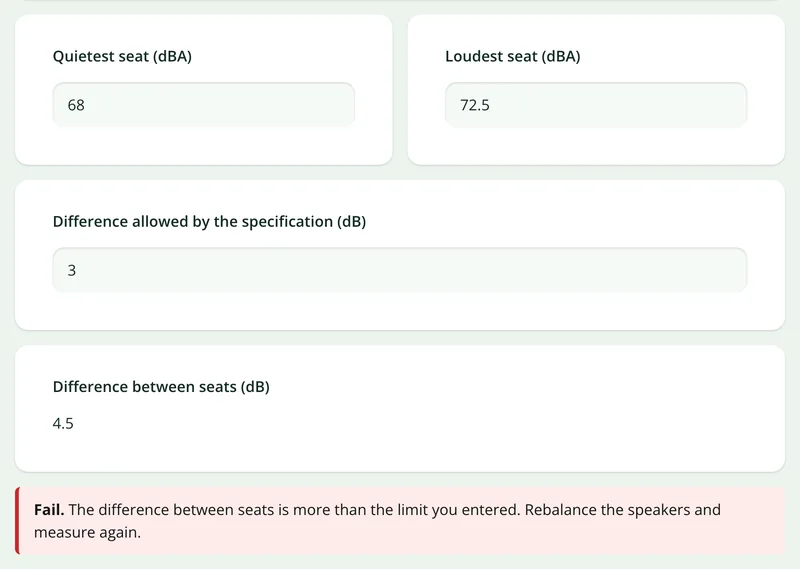800x569 pixels.
Task: Click "Difference allowed by the specification (dB)" label
Action: (x=209, y=221)
